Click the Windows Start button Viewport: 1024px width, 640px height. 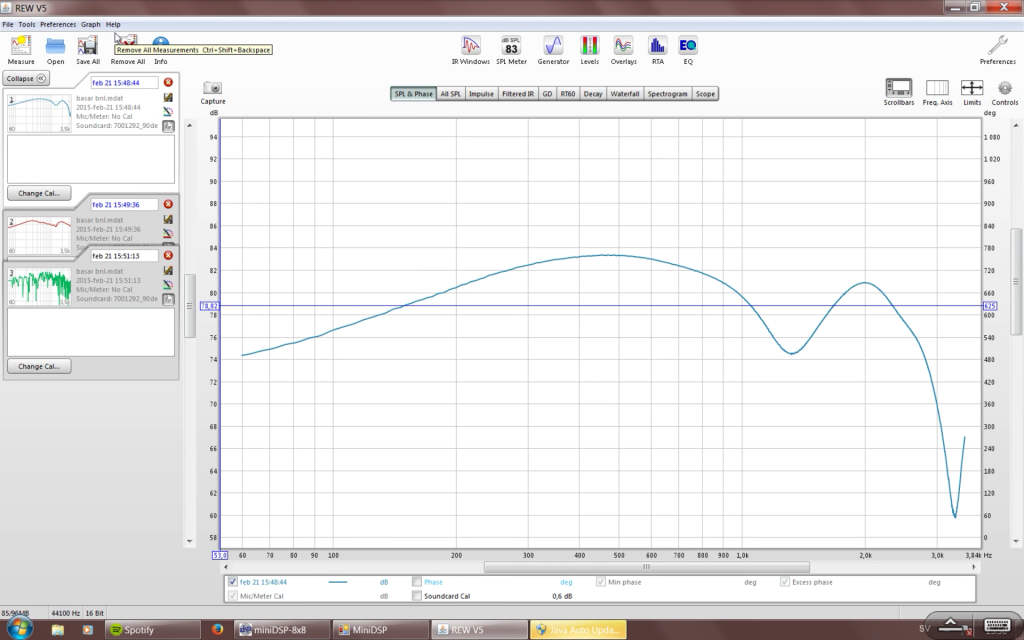point(18,628)
